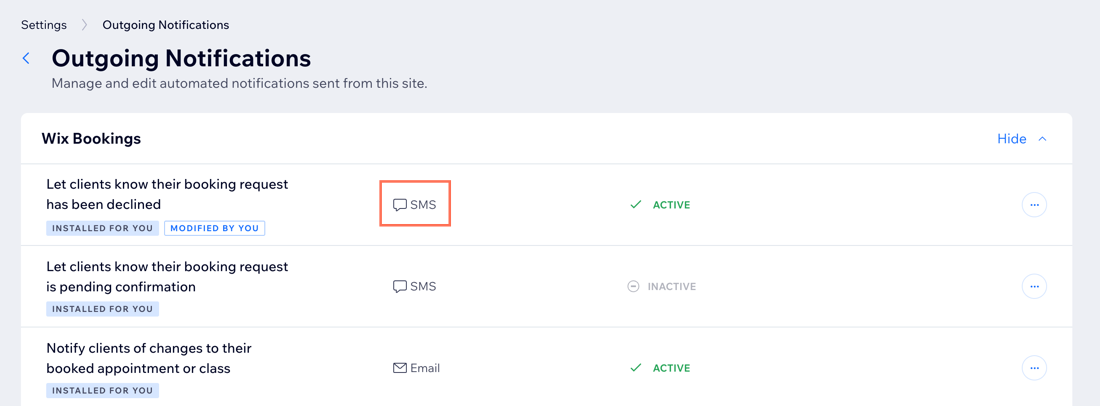Open 'booking request has been declined' notification
Image resolution: width=1100 pixels, height=406 pixels.
[x=168, y=194]
